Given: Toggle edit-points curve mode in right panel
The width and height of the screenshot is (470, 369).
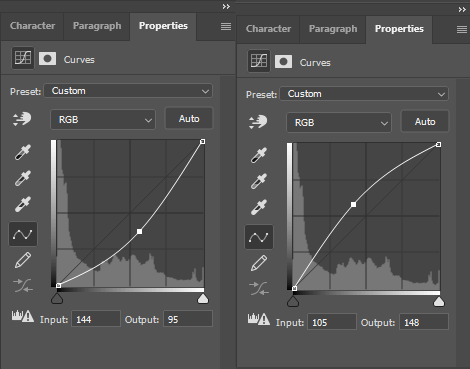Looking at the screenshot, I should [x=259, y=237].
